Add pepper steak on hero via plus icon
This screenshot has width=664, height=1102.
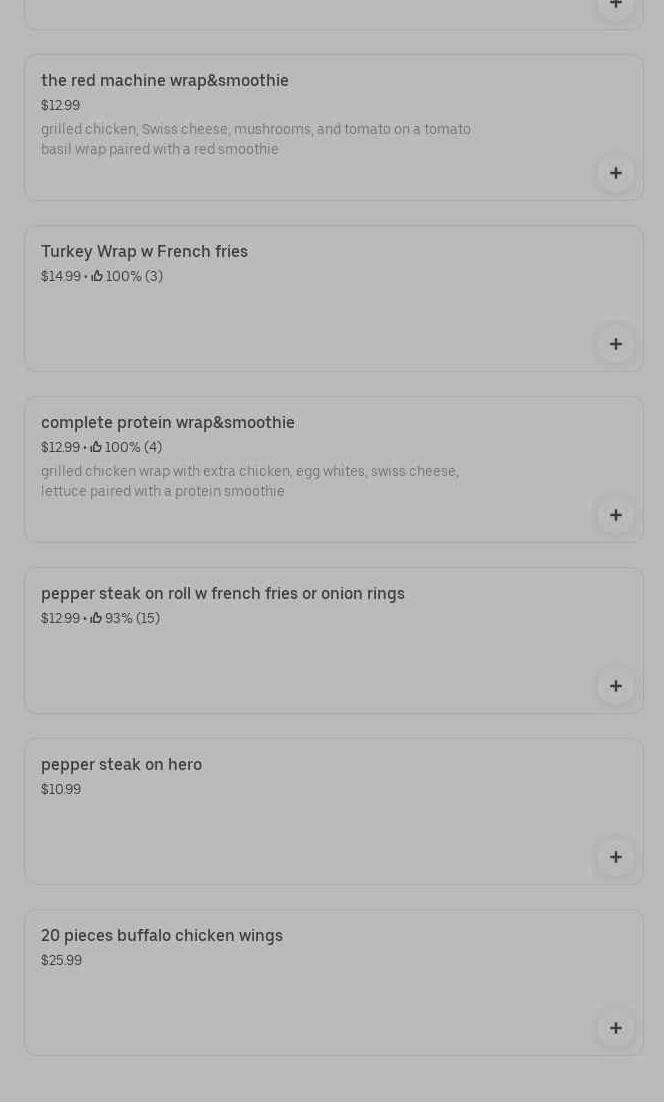point(615,857)
